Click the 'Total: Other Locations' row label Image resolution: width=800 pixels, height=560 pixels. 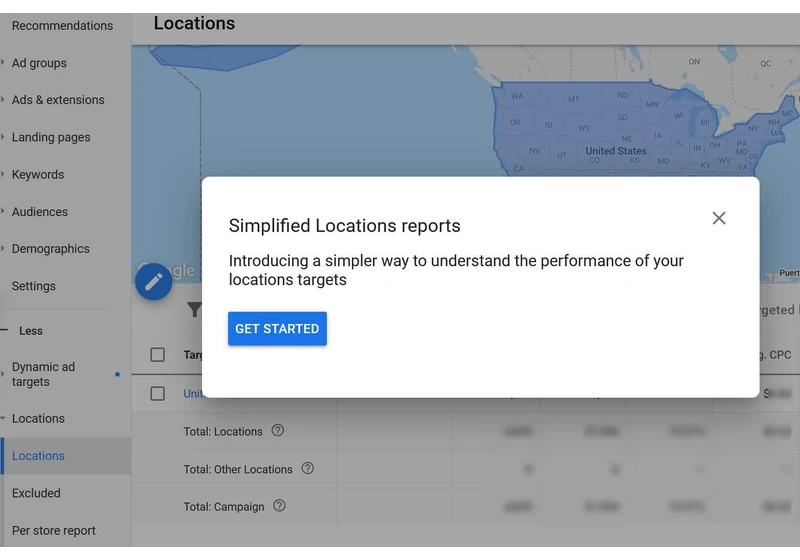[x=238, y=469]
